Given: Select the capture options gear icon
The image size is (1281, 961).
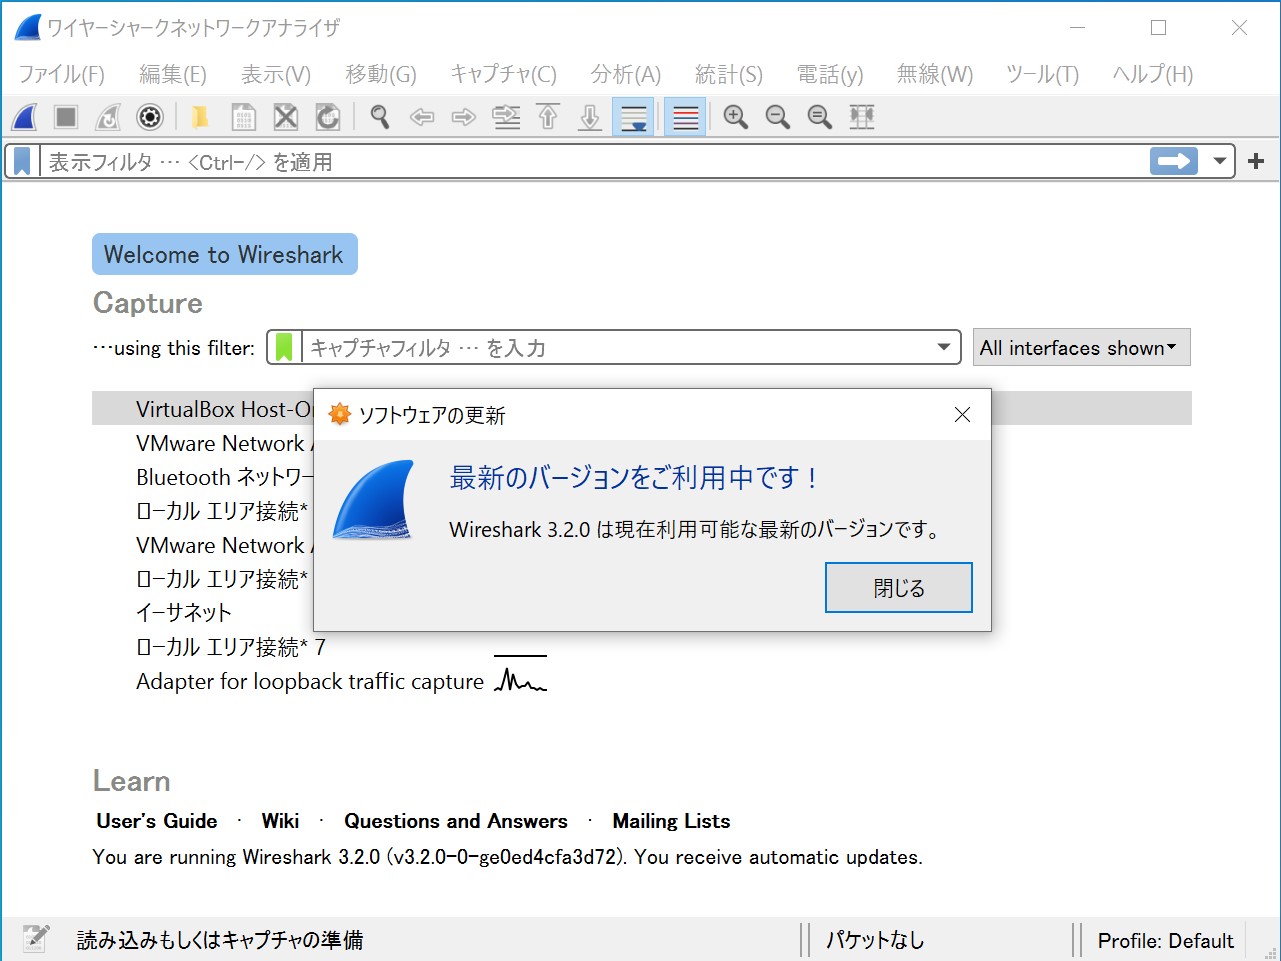Looking at the screenshot, I should tap(149, 117).
